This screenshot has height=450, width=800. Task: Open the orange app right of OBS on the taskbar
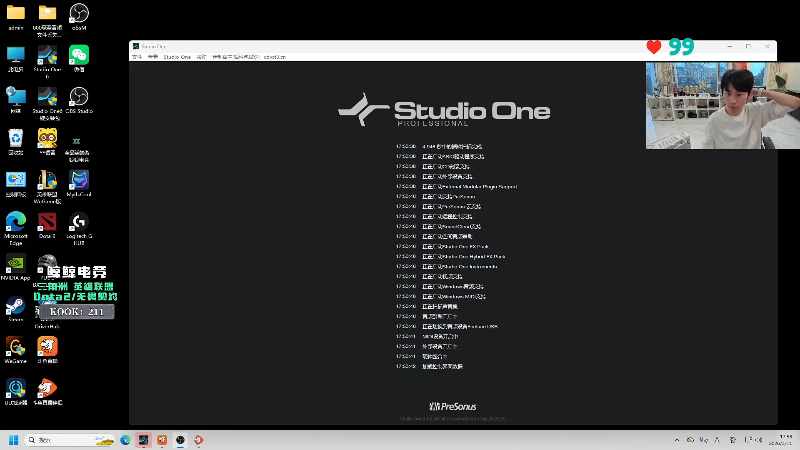198,440
